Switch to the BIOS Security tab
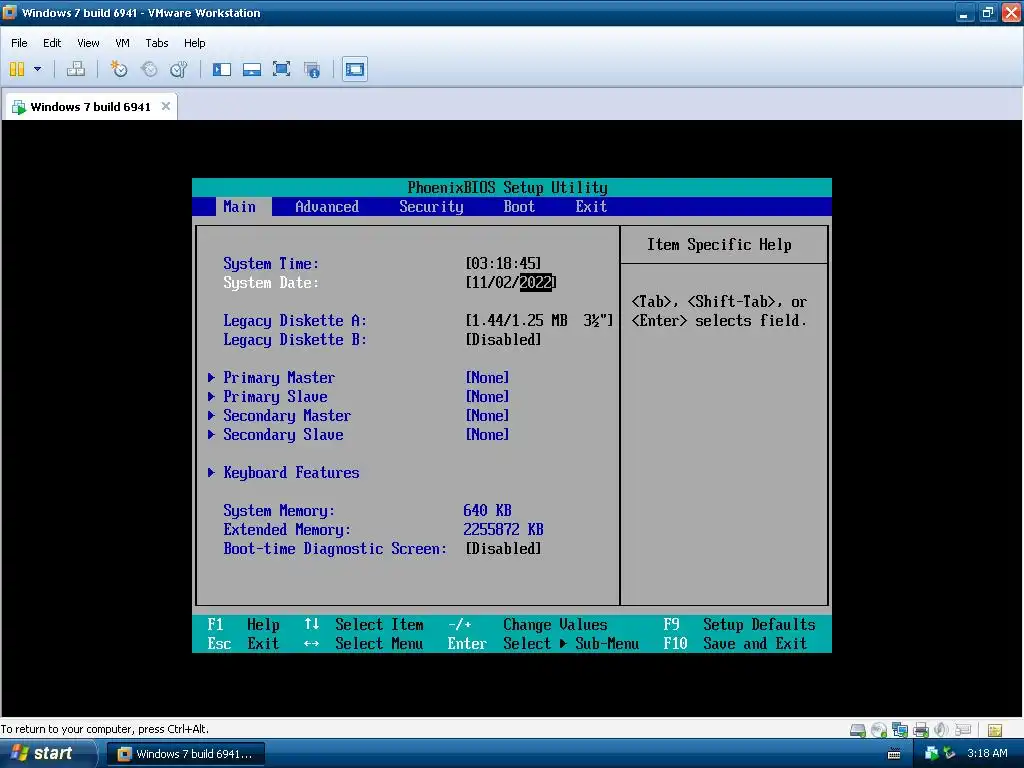Screen dimensions: 1024x768 [431, 206]
